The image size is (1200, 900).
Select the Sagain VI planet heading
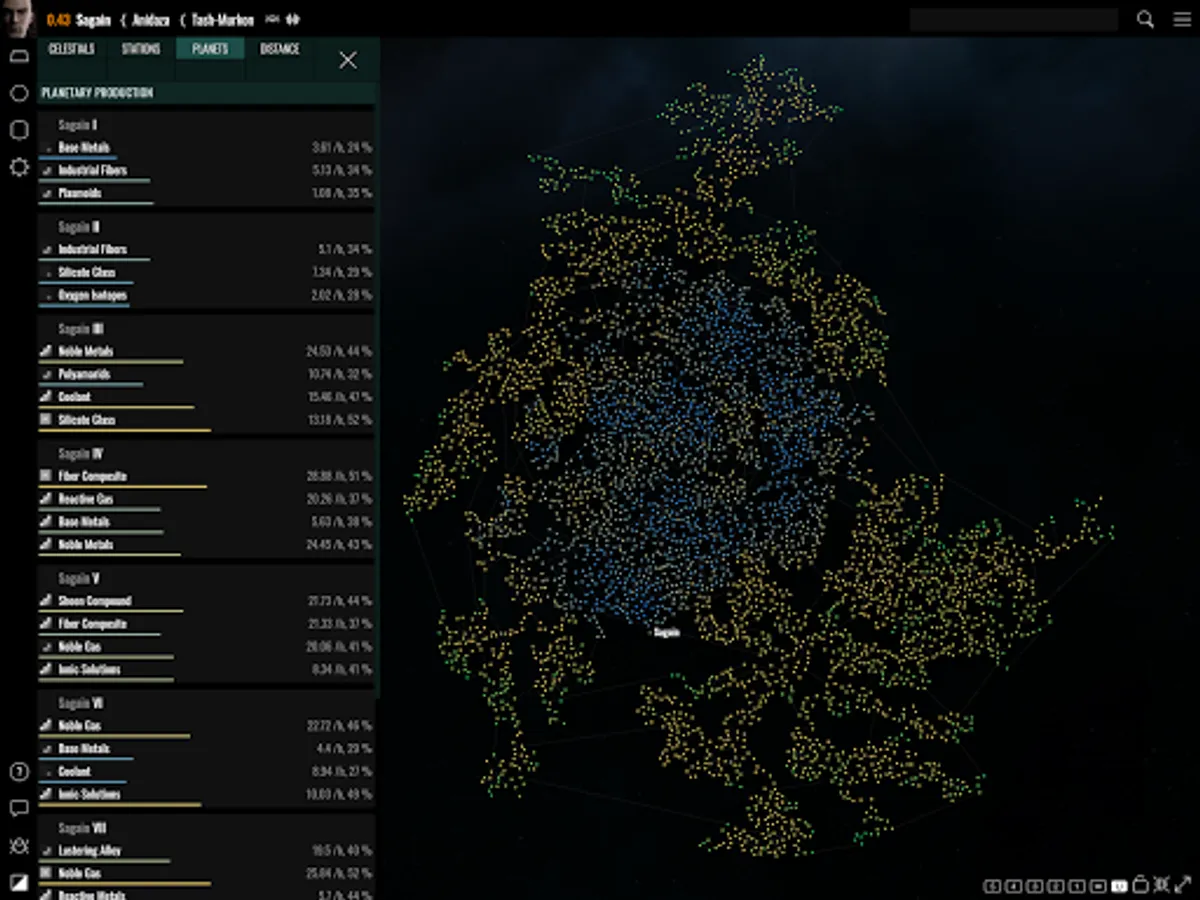tap(81, 703)
